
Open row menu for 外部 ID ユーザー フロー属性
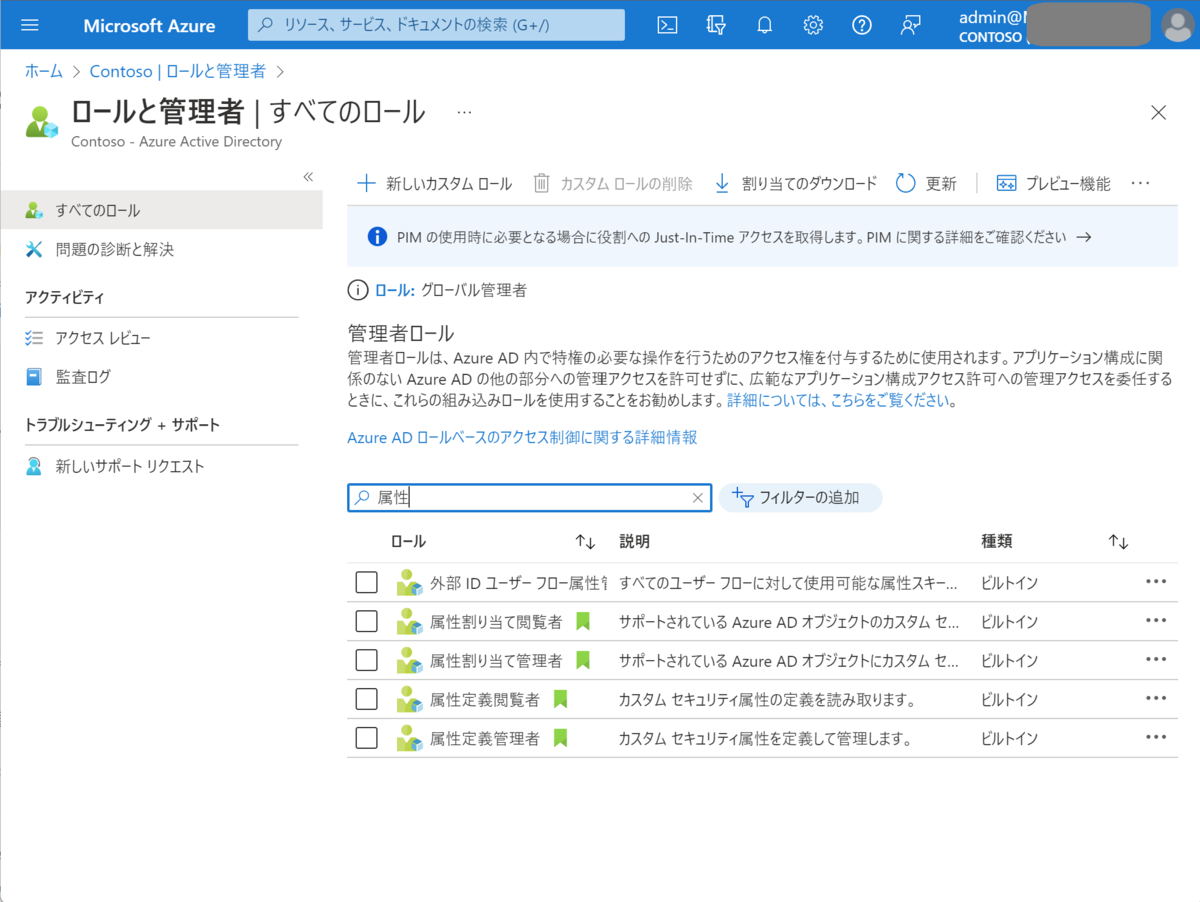pos(1156,582)
